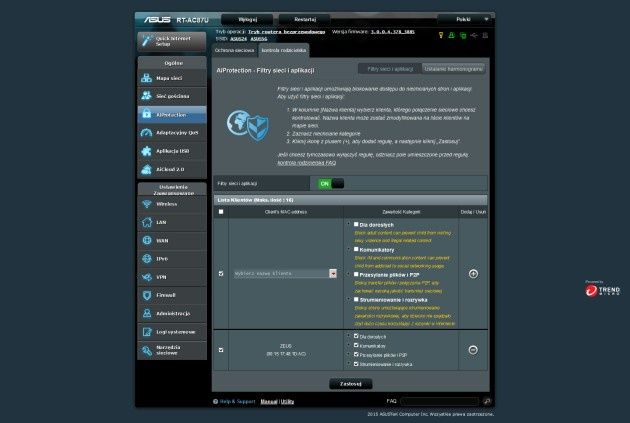Switch to Kontrola rodzicielska tab
Viewport: 630px width, 423px height.
click(284, 50)
